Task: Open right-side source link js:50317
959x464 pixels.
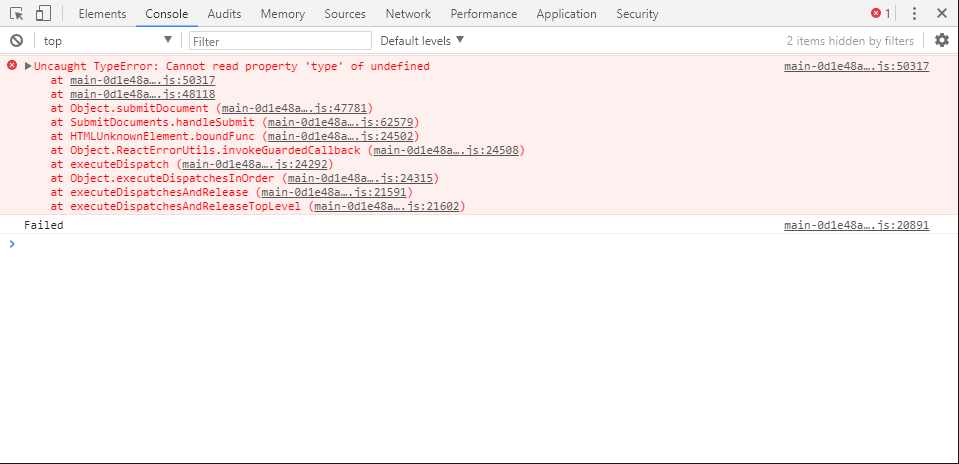Action: (x=856, y=66)
